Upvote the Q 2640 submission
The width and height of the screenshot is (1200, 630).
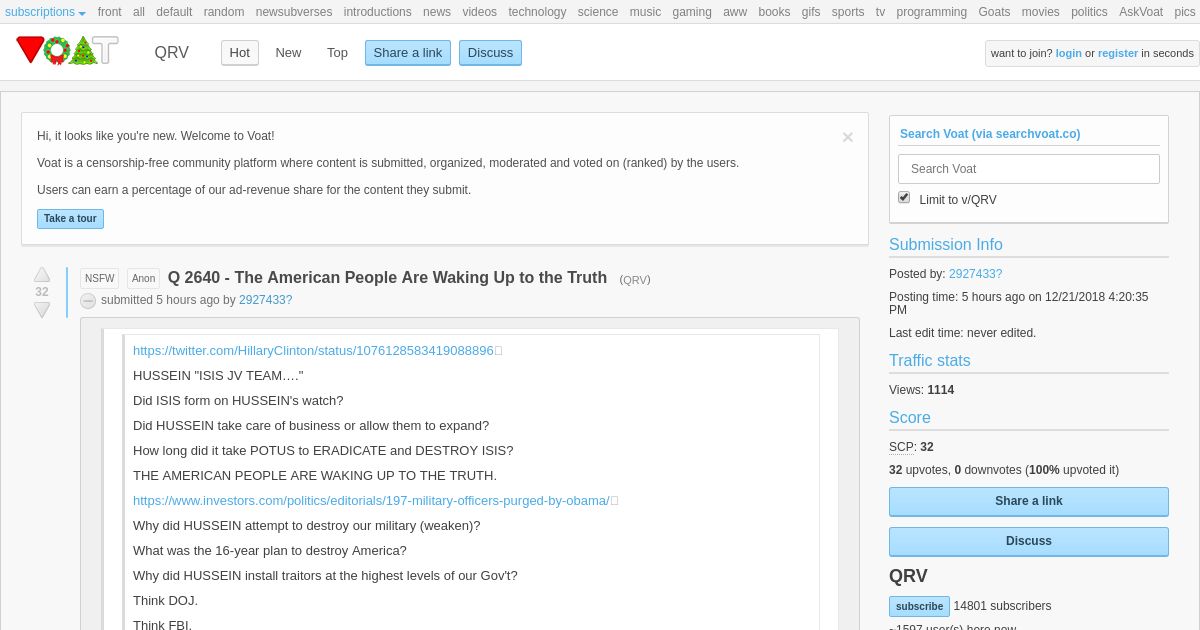[x=42, y=274]
